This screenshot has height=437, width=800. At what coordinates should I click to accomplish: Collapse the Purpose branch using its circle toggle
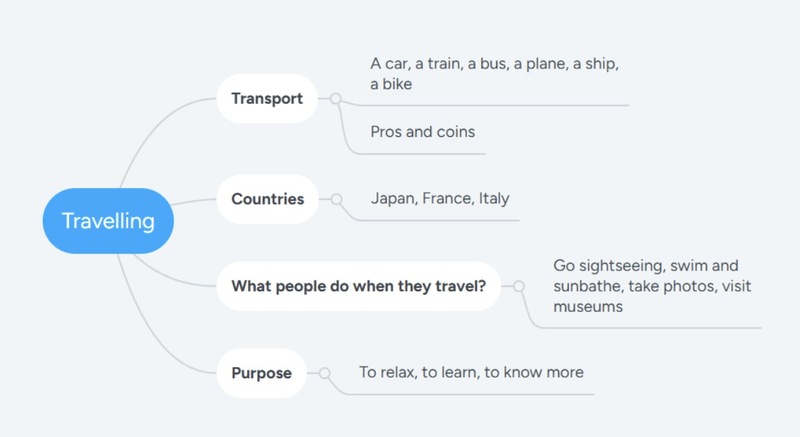(324, 373)
